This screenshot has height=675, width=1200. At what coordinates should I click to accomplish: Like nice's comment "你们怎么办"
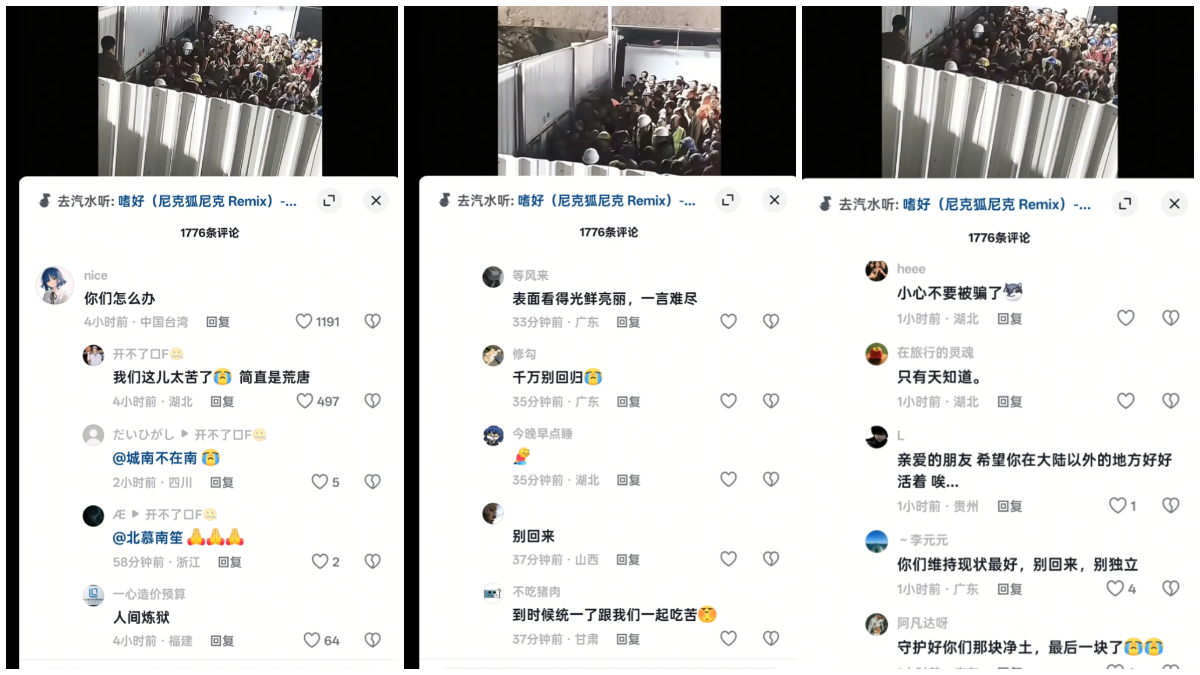[304, 321]
